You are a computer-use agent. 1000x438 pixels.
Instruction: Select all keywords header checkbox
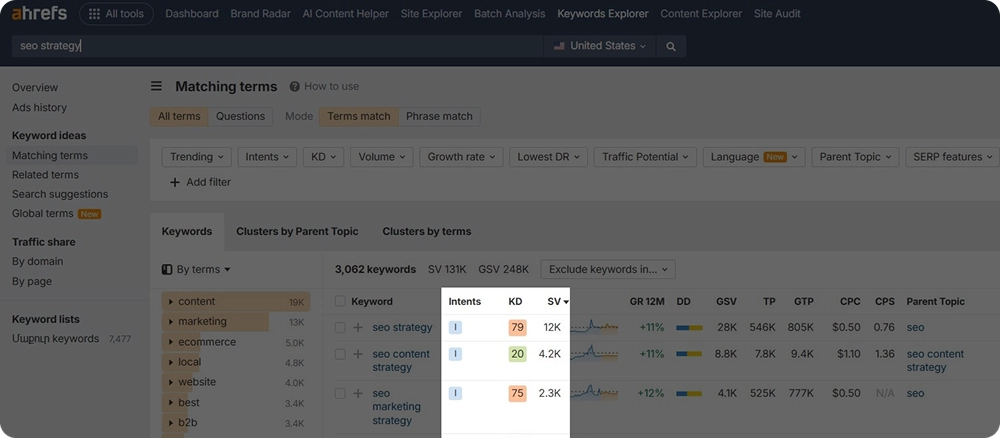[340, 302]
